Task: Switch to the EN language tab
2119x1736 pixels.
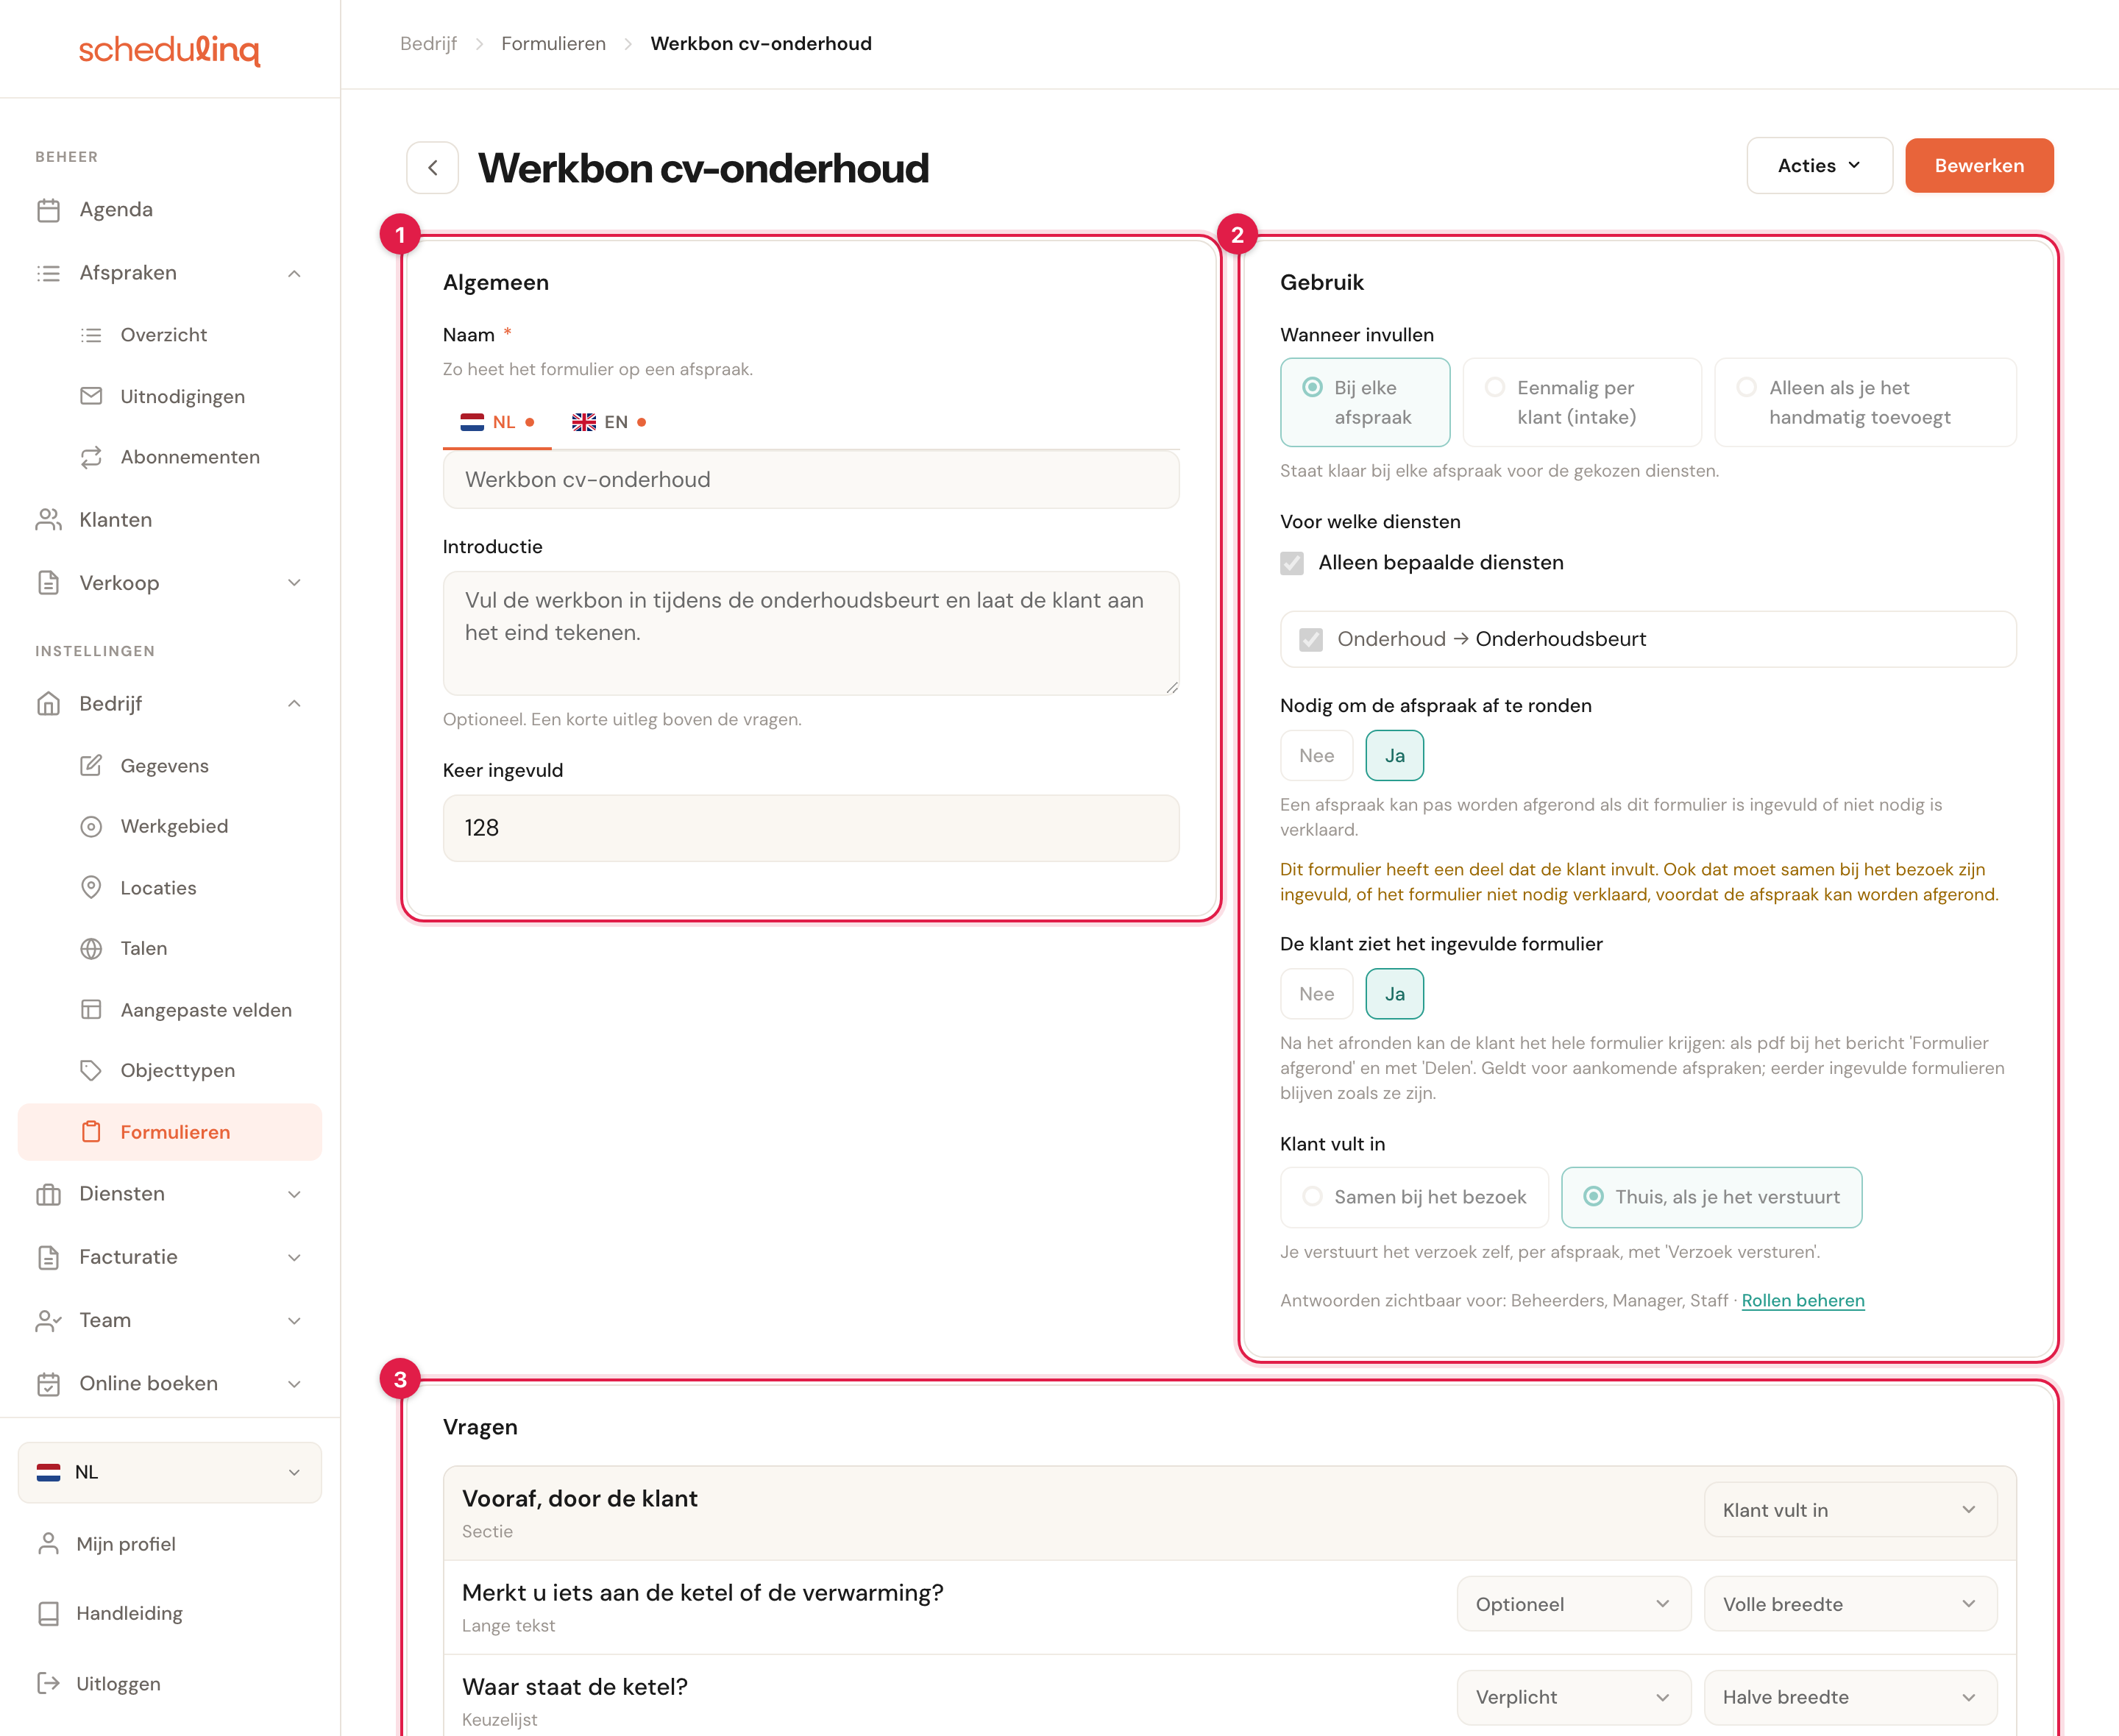Action: tap(609, 422)
